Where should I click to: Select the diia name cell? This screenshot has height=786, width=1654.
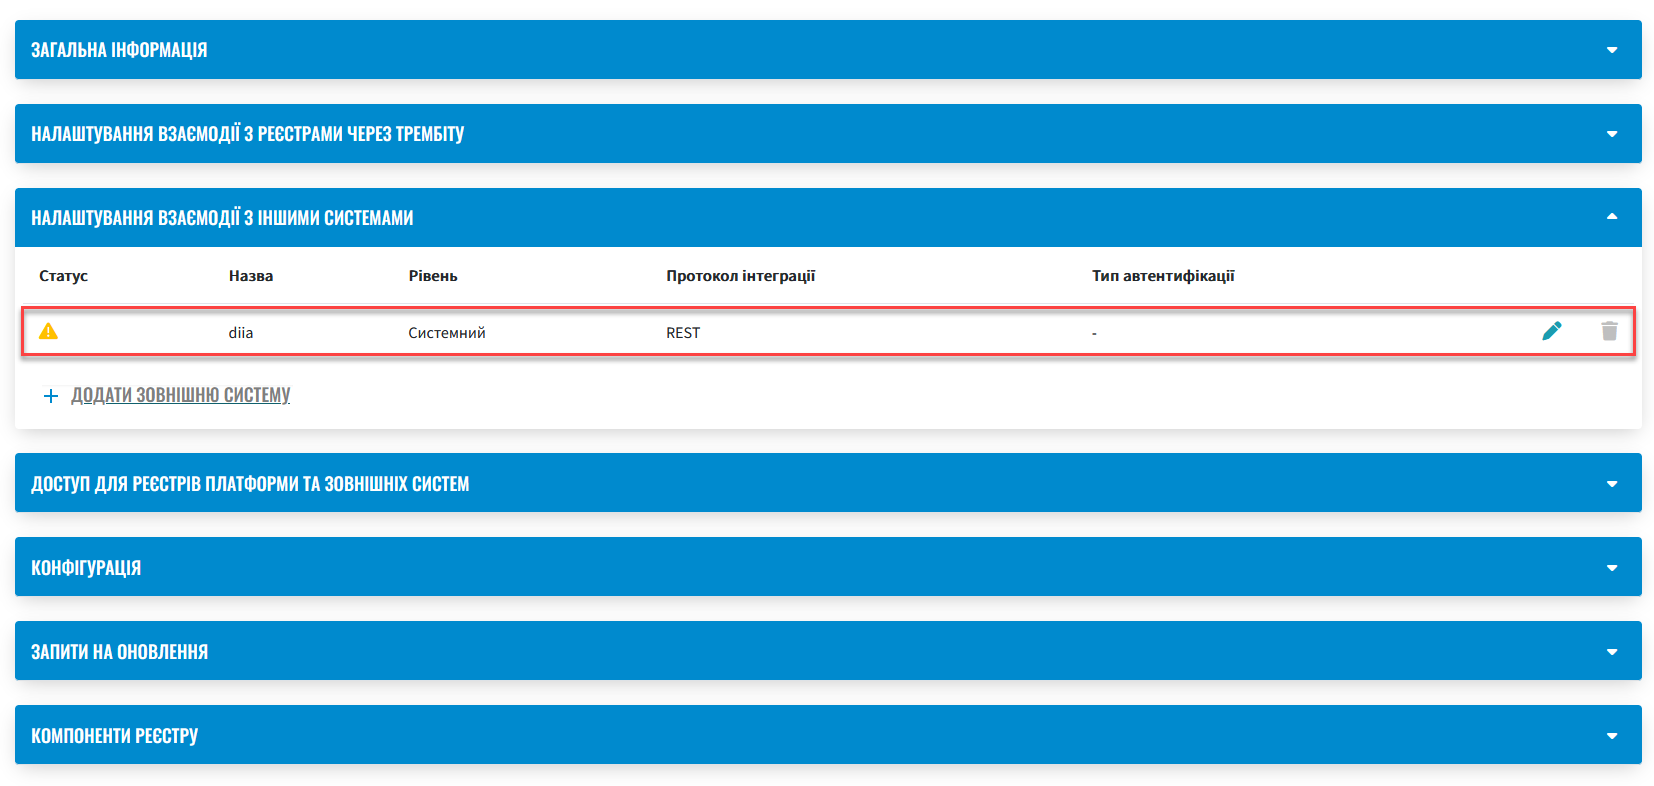241,333
